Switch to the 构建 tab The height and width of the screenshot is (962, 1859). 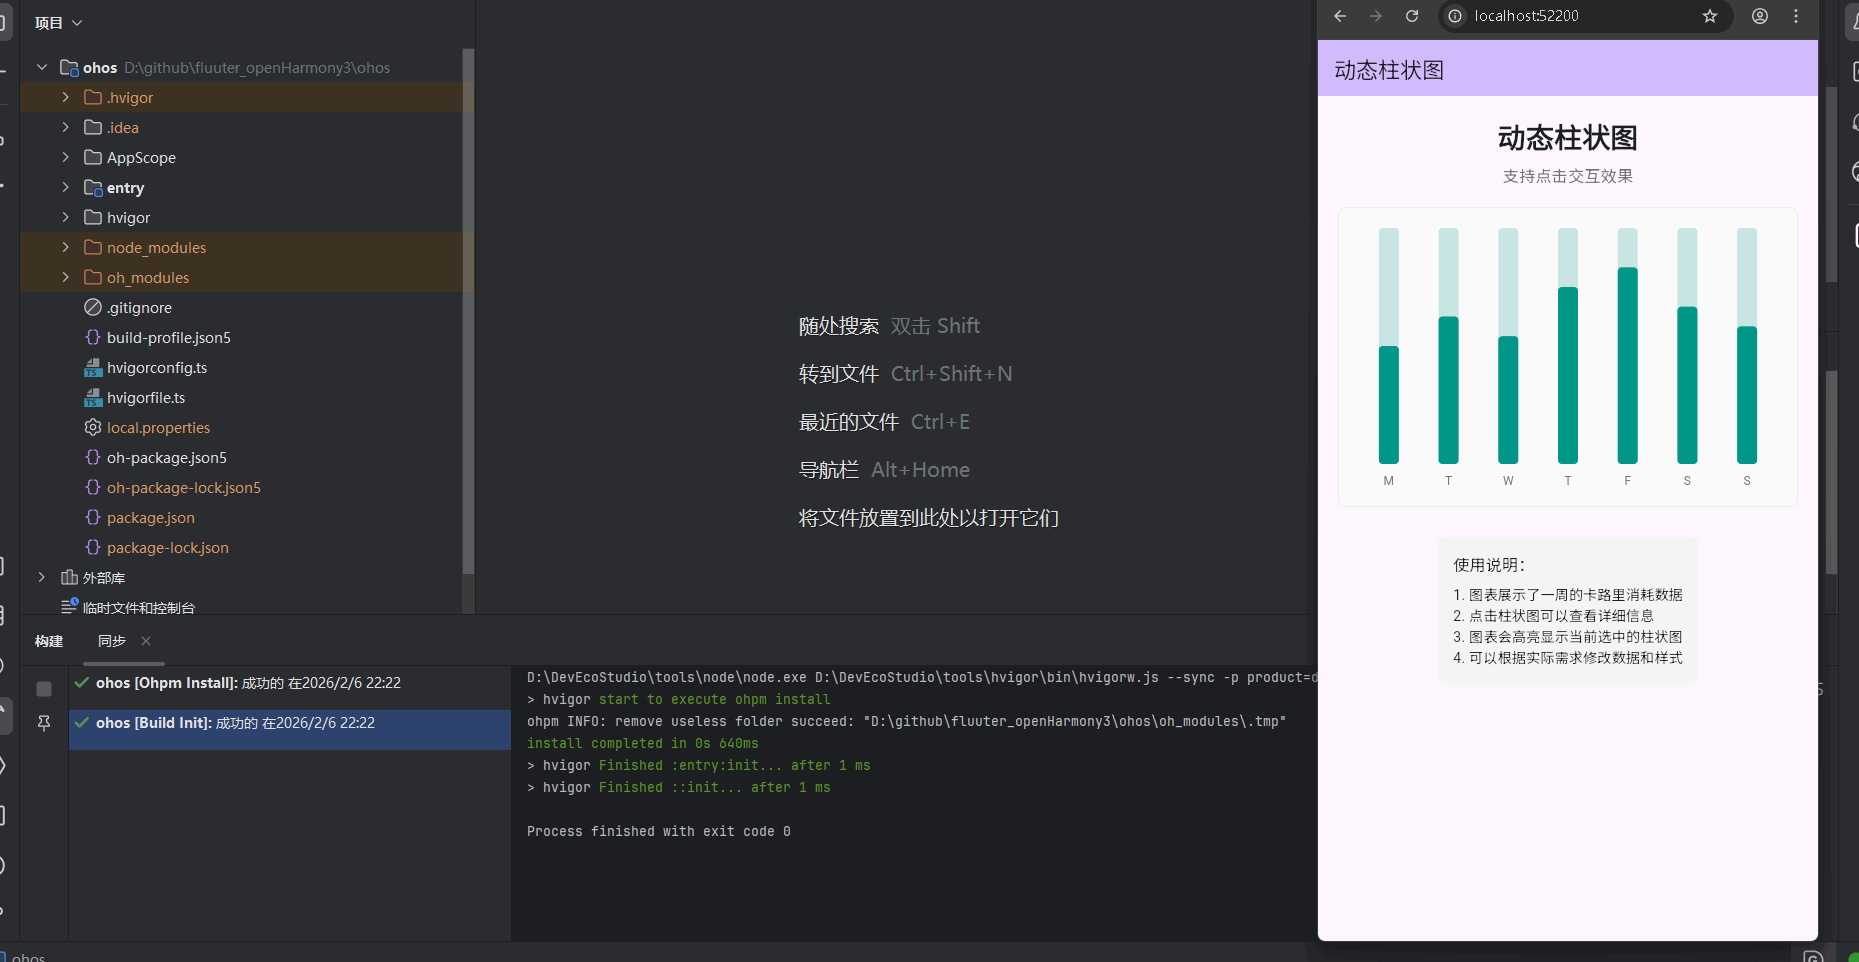coord(49,641)
